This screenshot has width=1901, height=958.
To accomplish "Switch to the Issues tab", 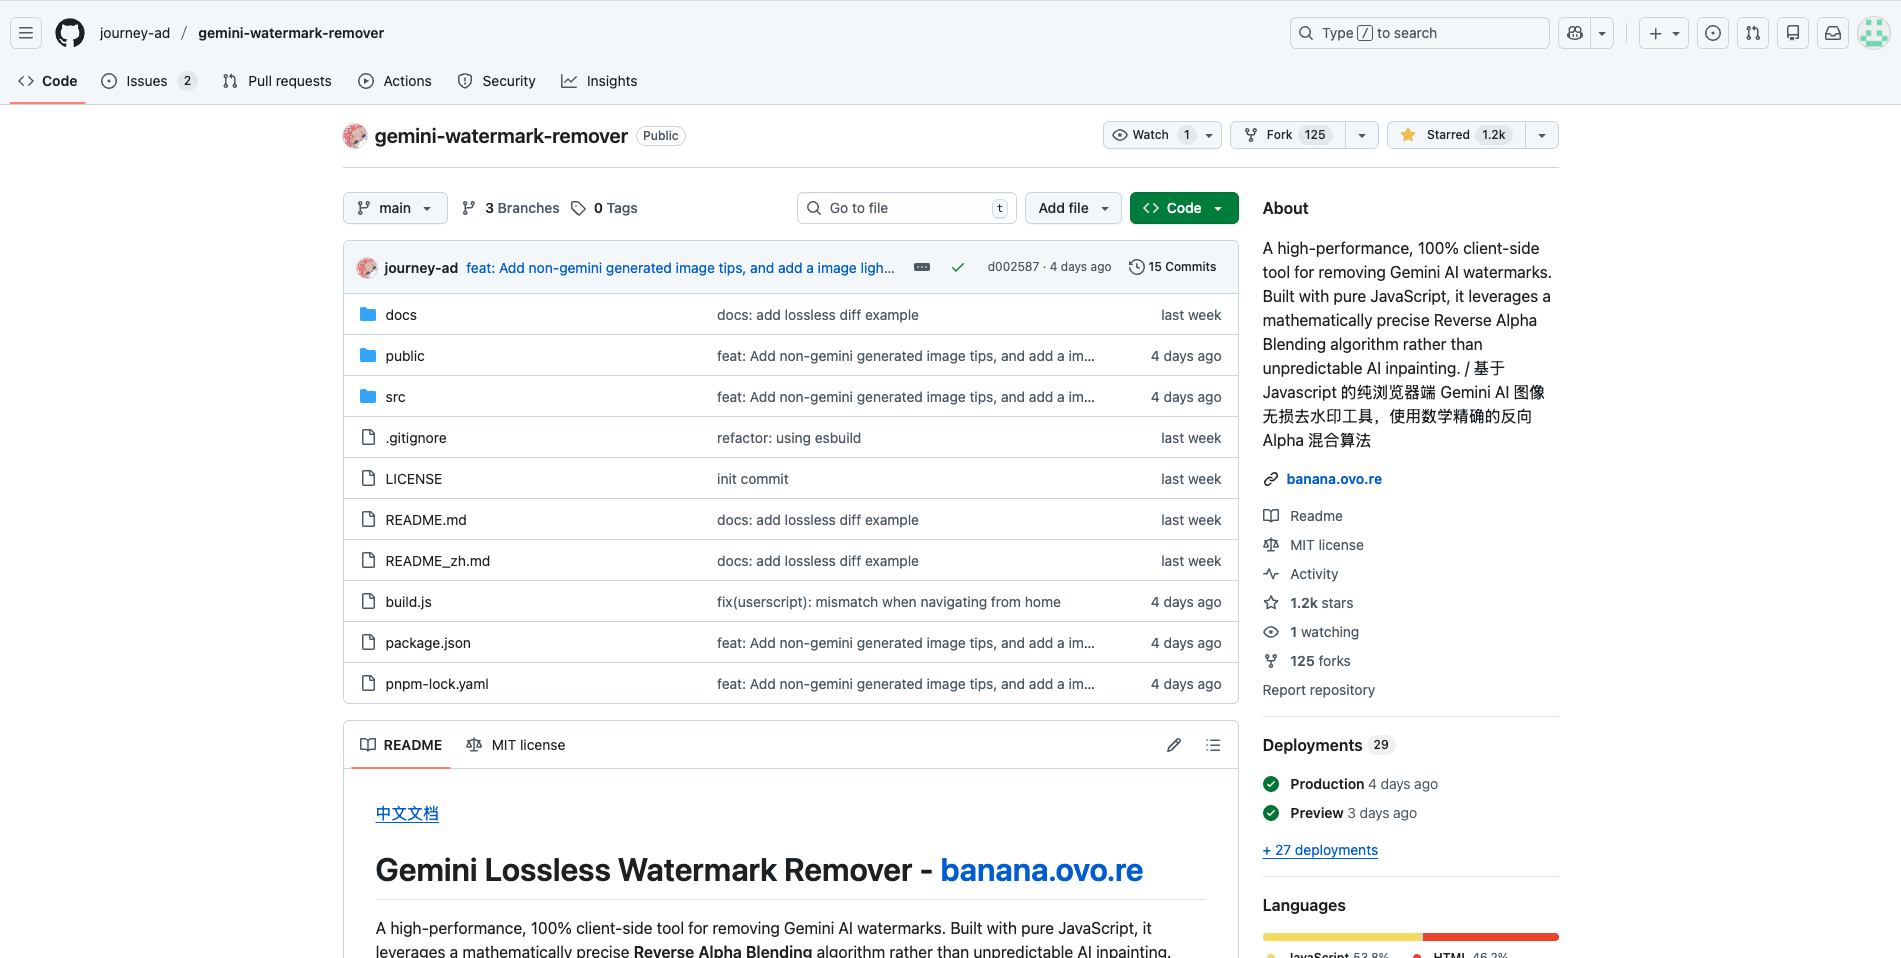I will 148,81.
